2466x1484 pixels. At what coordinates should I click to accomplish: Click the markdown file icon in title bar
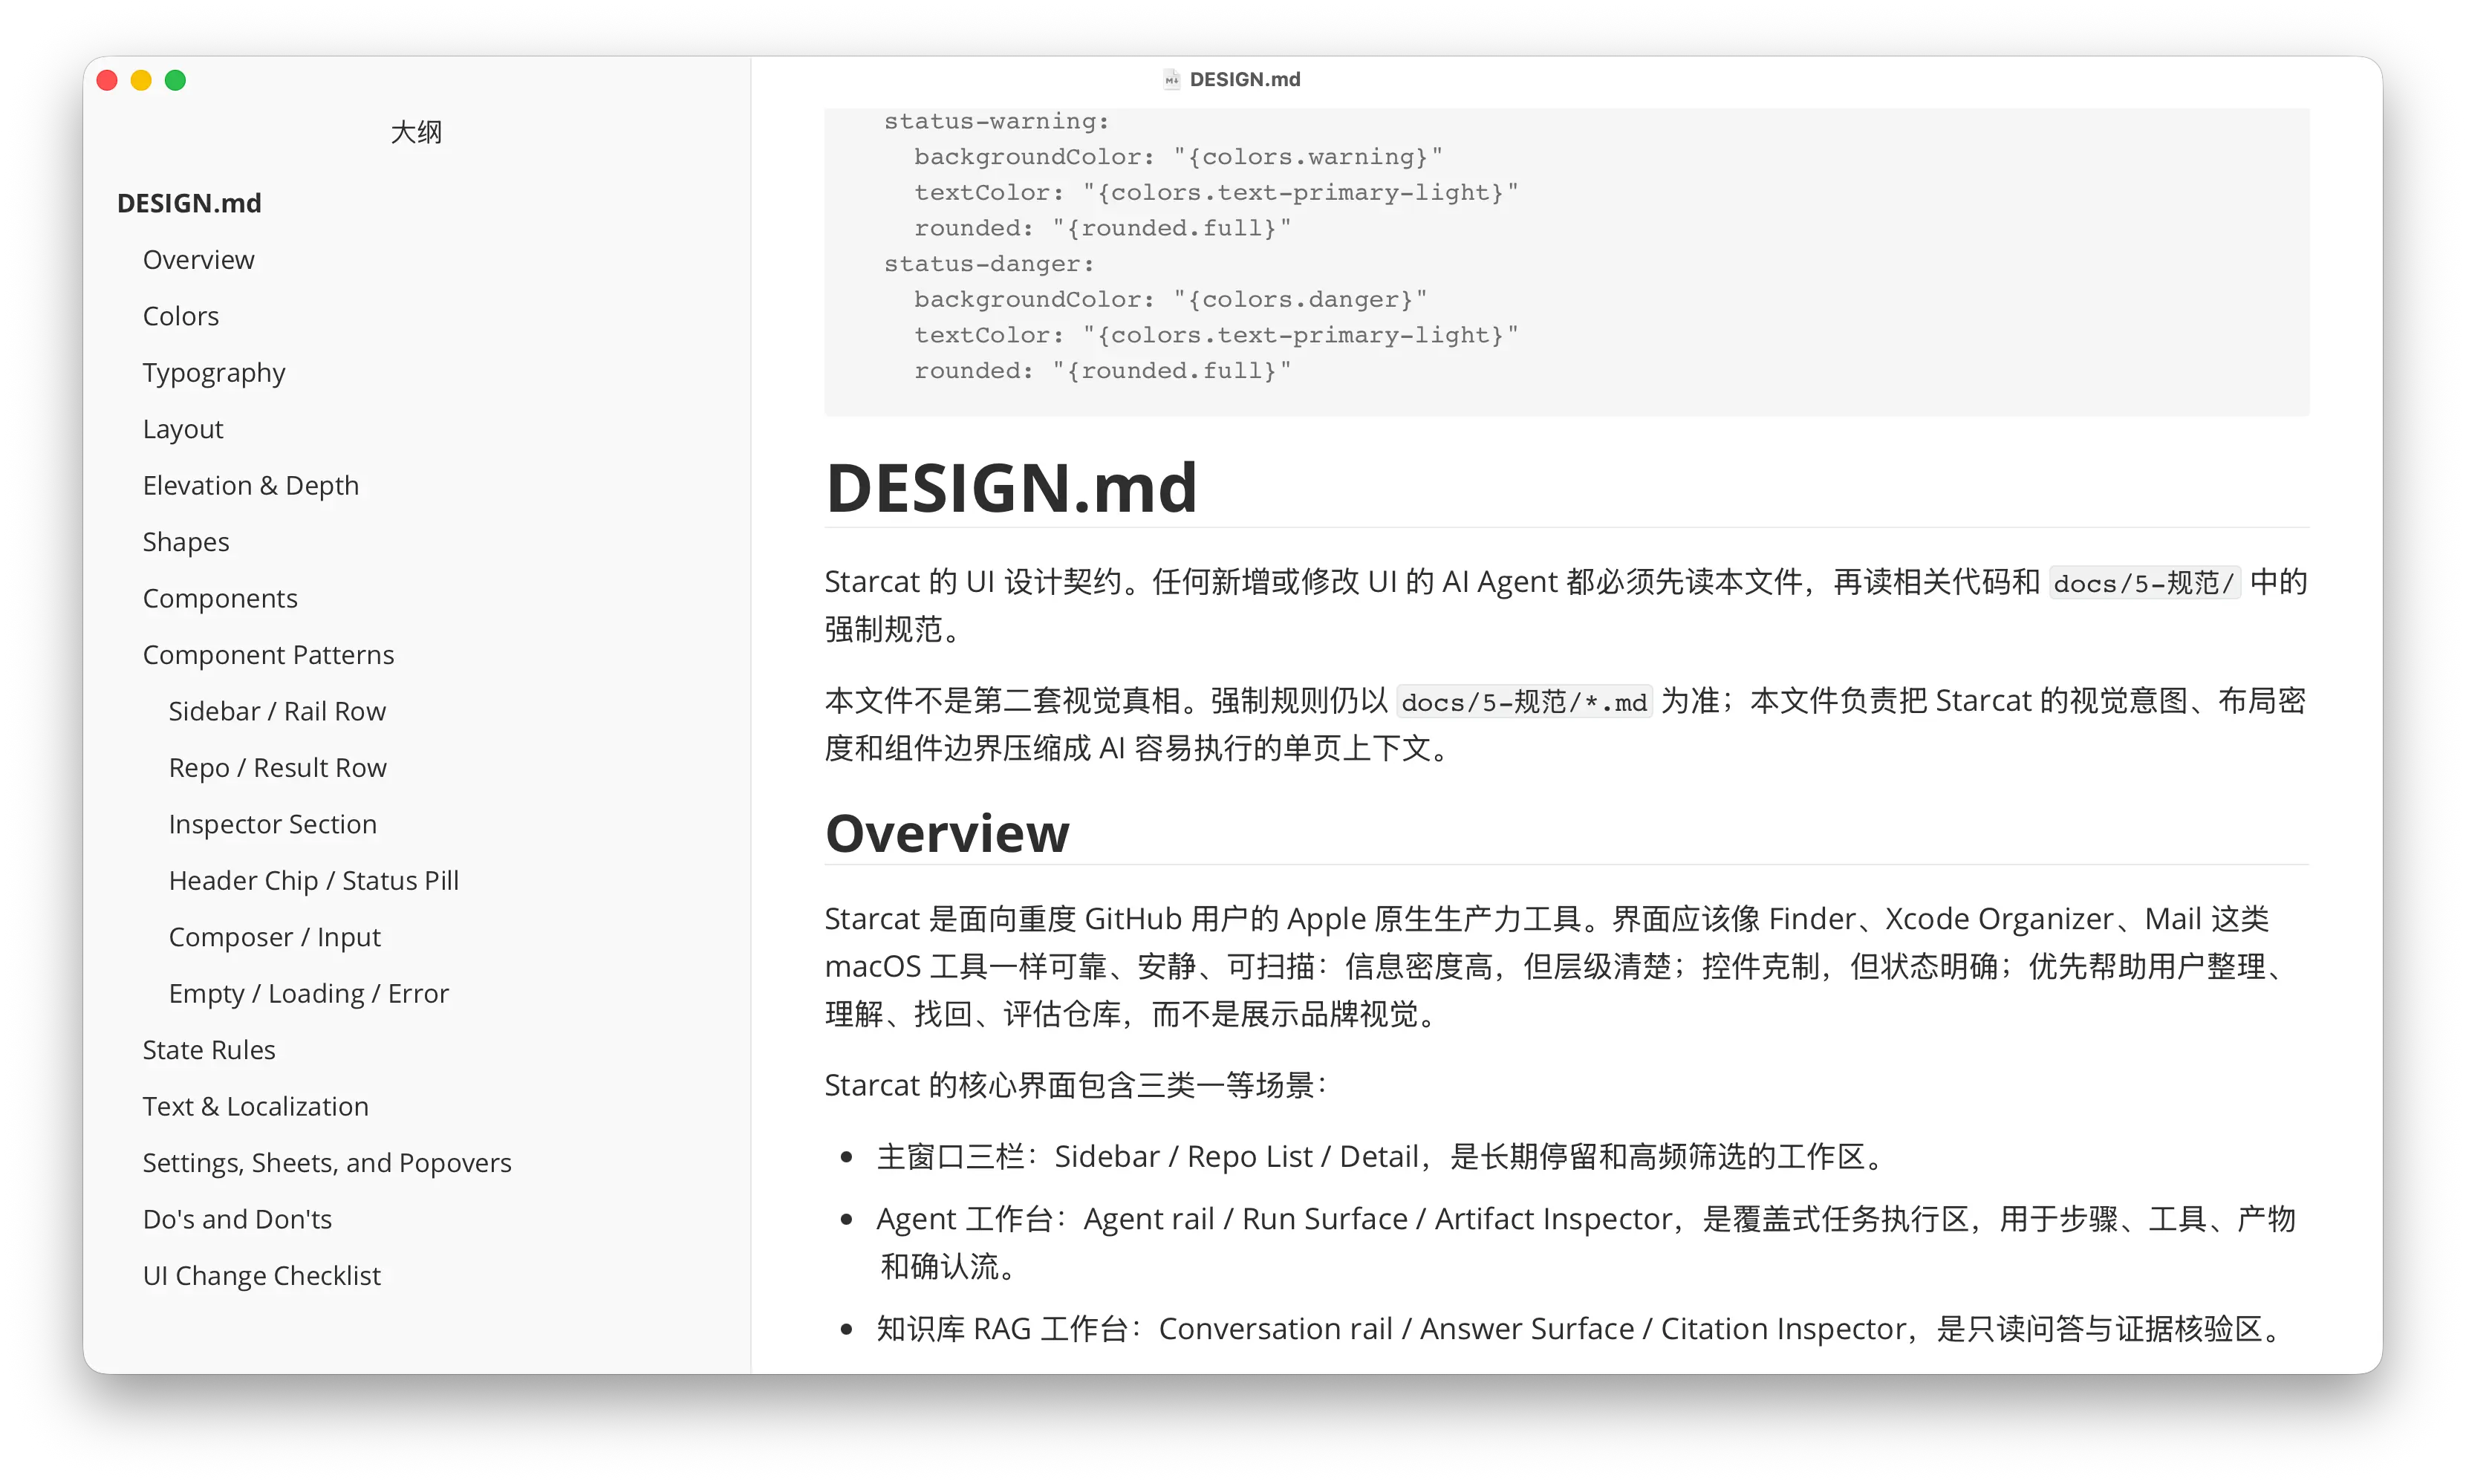(x=1171, y=79)
